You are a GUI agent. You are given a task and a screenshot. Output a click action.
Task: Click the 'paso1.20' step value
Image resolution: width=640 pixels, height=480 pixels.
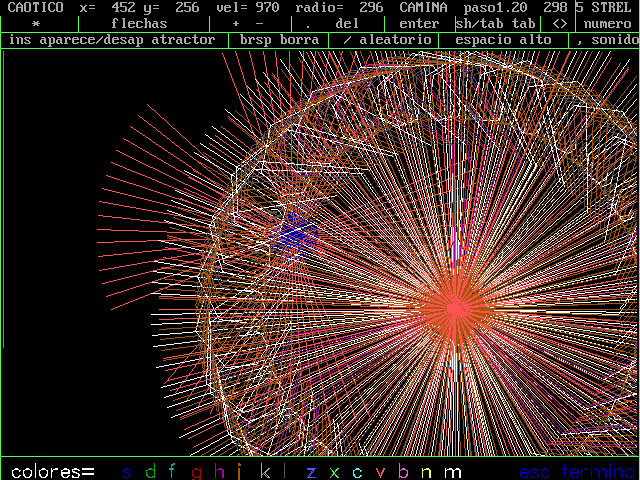point(496,7)
